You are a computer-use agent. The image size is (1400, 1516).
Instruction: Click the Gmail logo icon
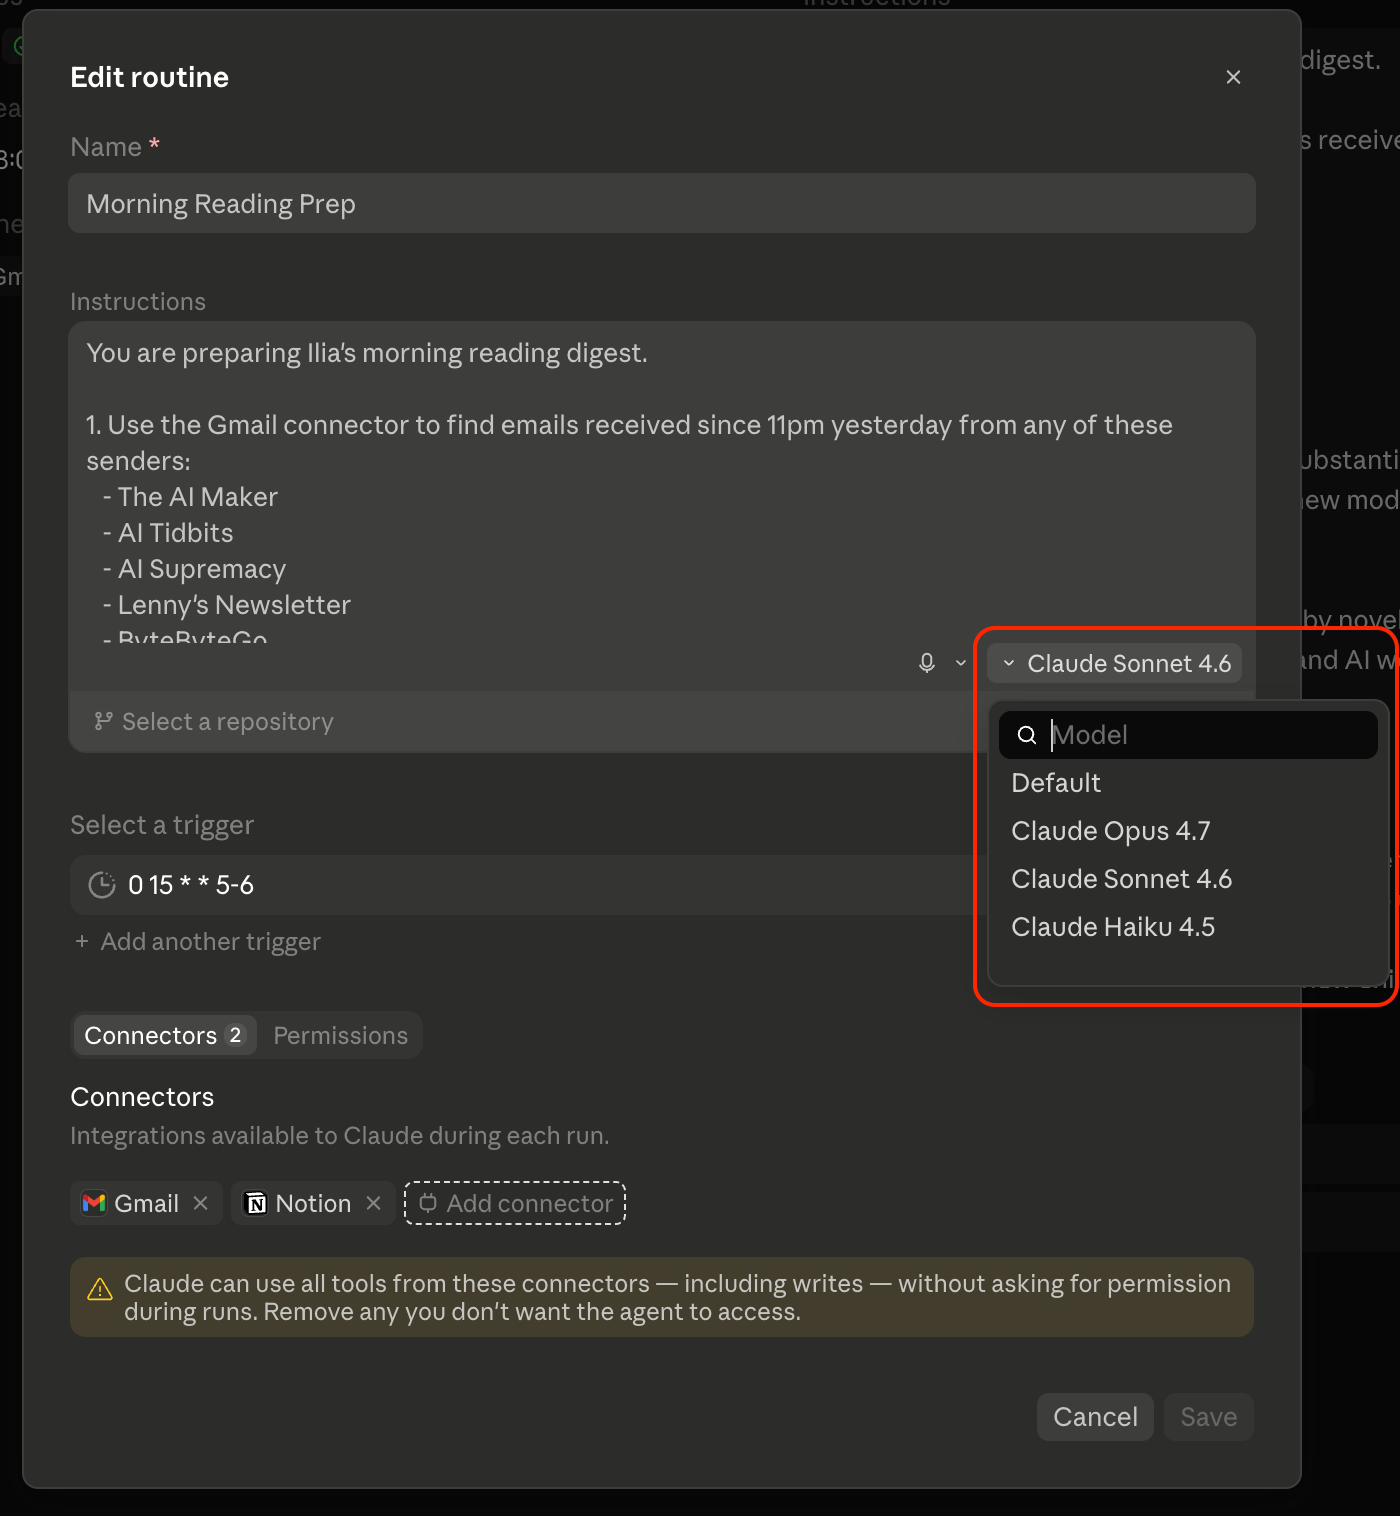[94, 1203]
